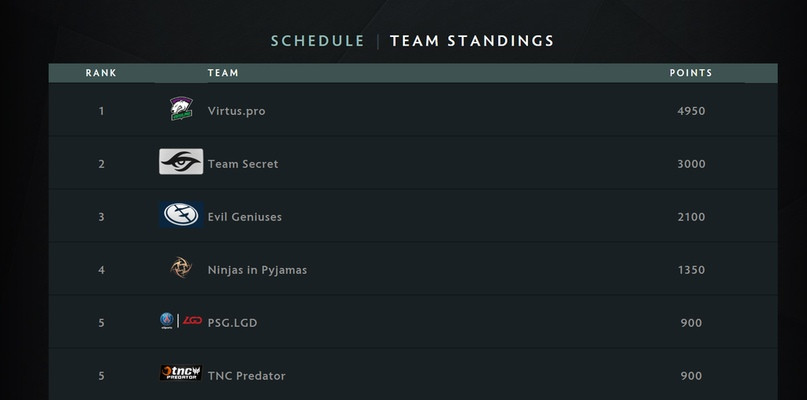Image resolution: width=807 pixels, height=400 pixels.
Task: Open the PSG.LGD team name link
Action: [x=233, y=323]
